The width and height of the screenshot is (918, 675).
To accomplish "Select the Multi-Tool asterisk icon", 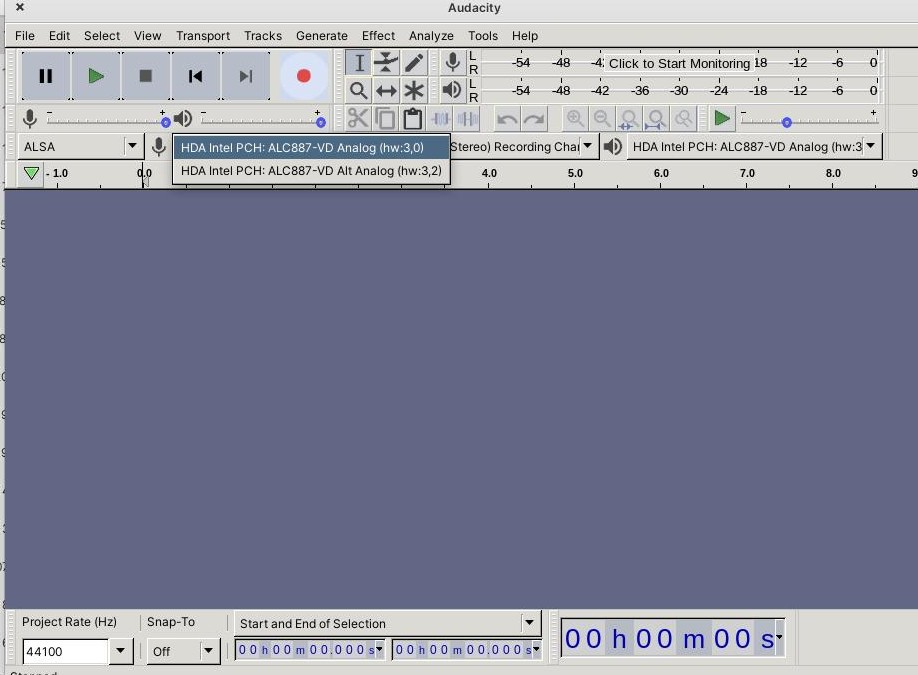I will click(x=414, y=91).
